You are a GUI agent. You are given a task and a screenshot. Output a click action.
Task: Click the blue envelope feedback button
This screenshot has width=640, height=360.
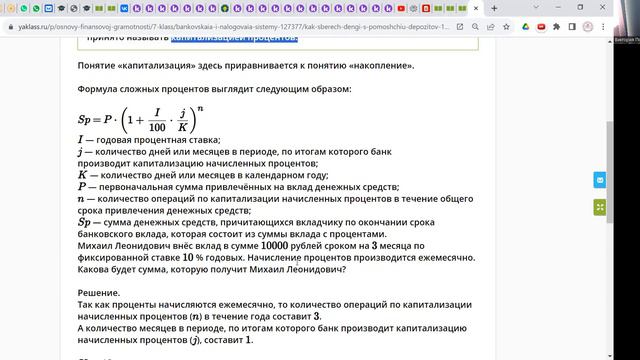click(600, 180)
